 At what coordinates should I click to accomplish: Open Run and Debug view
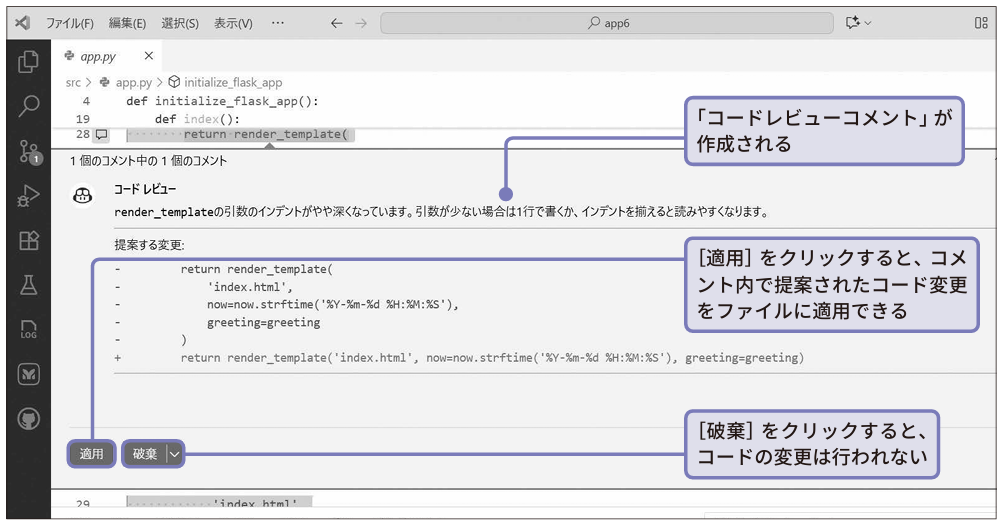[28, 196]
